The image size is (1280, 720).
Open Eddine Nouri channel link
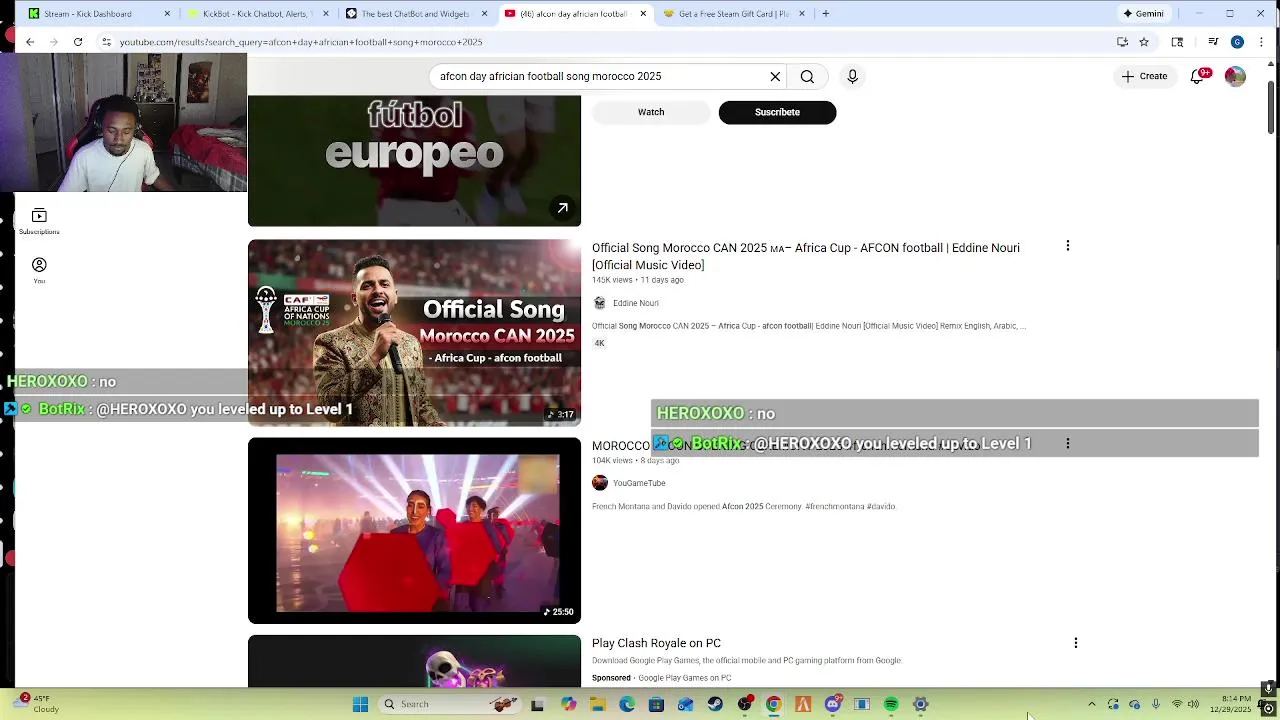635,303
